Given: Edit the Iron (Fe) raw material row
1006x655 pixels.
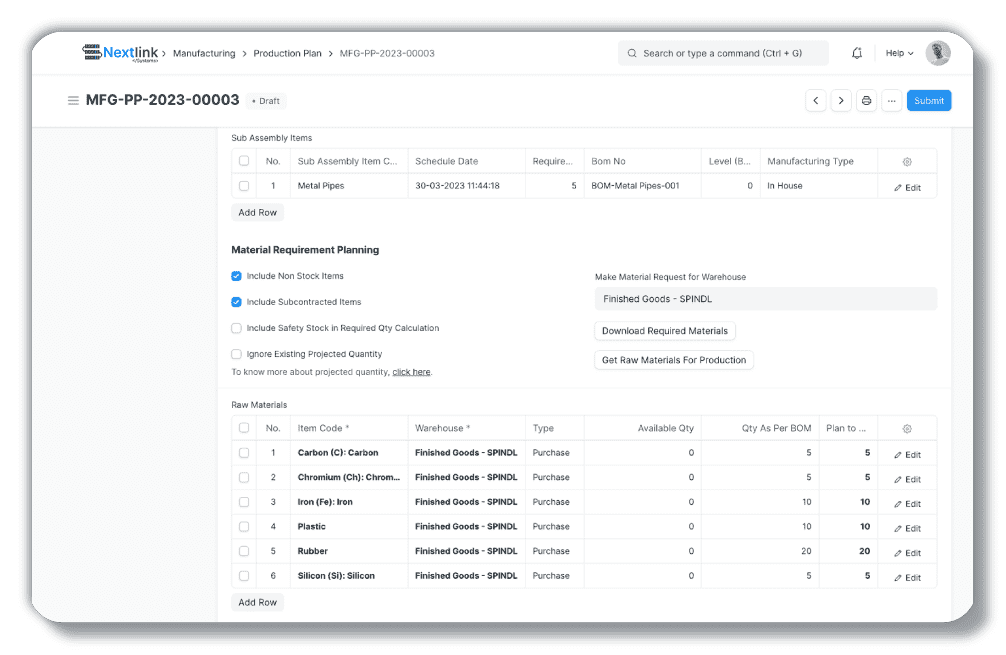Looking at the screenshot, I should (907, 504).
